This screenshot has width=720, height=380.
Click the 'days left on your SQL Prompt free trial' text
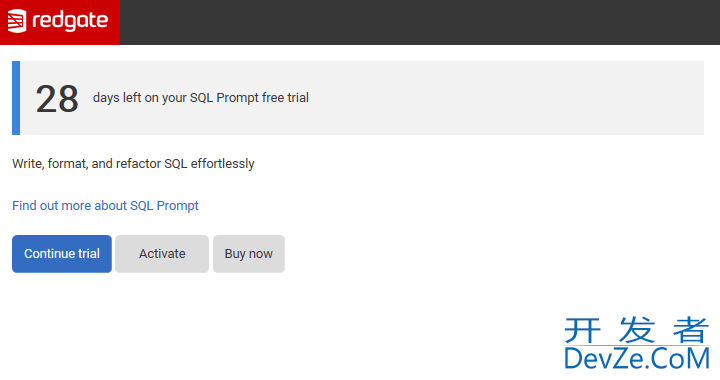(201, 98)
